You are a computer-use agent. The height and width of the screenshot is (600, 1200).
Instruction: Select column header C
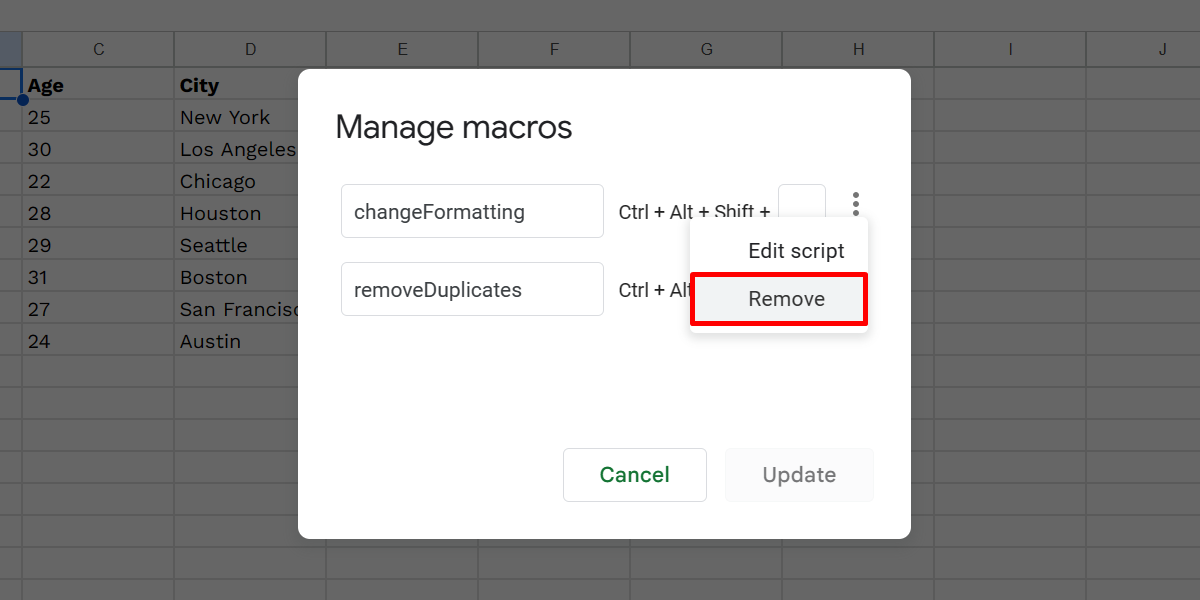[x=97, y=48]
